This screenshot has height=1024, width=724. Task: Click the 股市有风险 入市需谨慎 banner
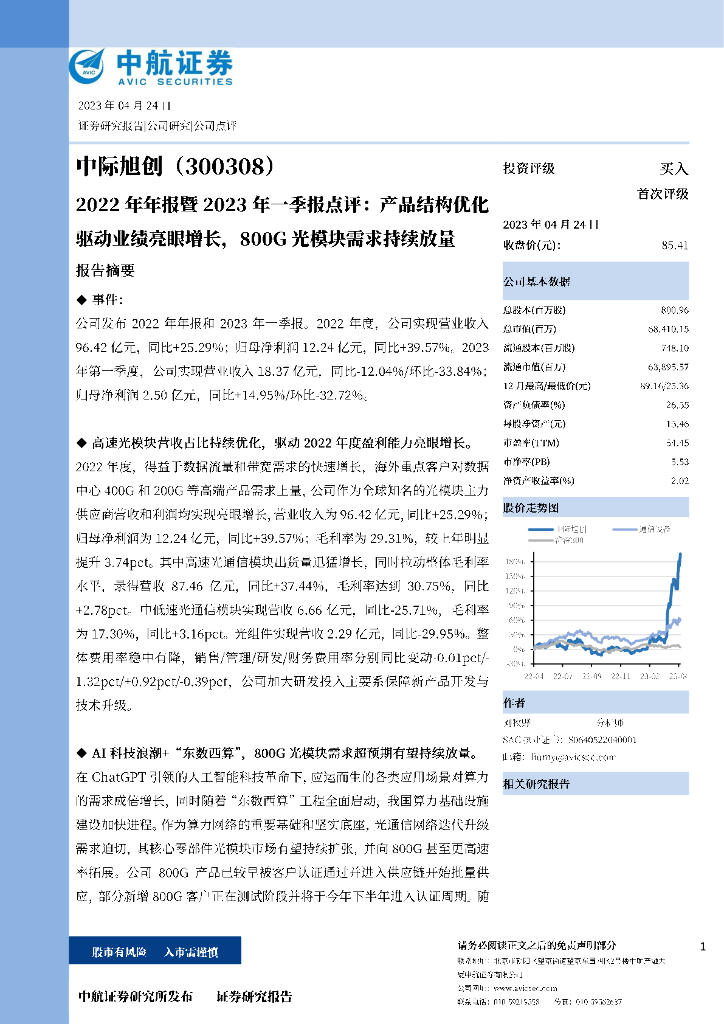point(155,951)
